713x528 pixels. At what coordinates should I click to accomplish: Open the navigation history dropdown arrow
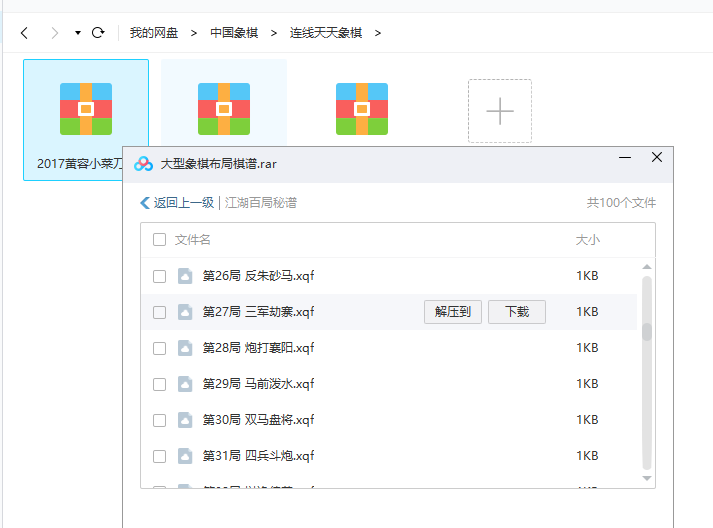pos(77,33)
